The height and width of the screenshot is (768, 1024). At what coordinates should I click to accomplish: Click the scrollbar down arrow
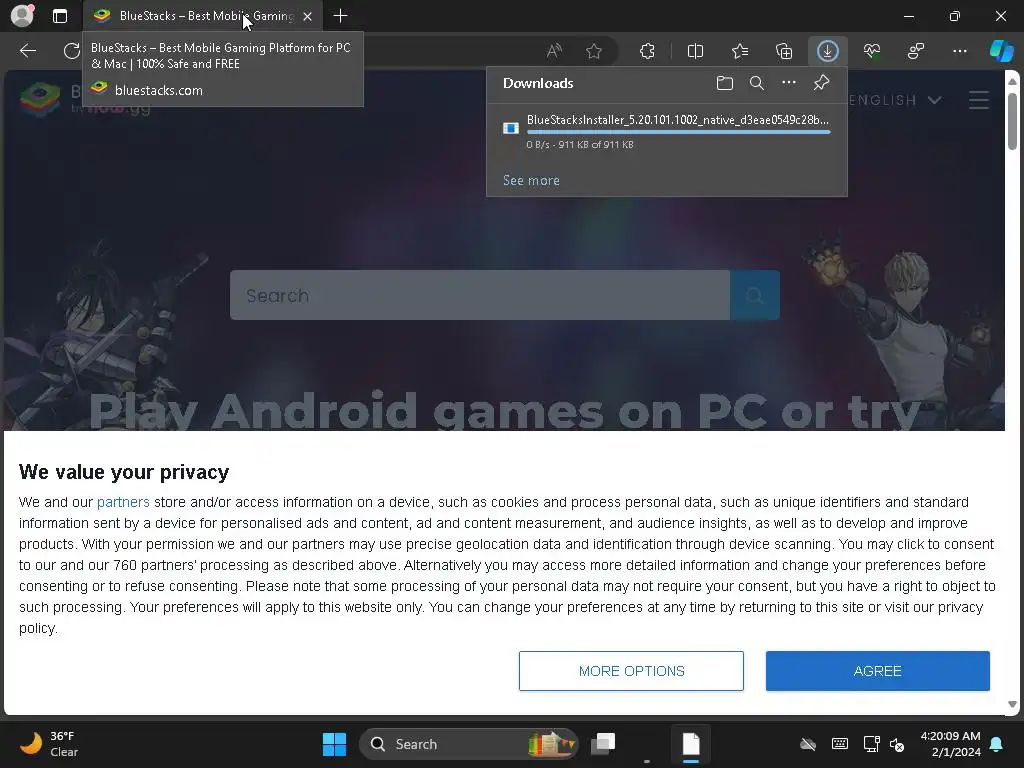[1013, 704]
